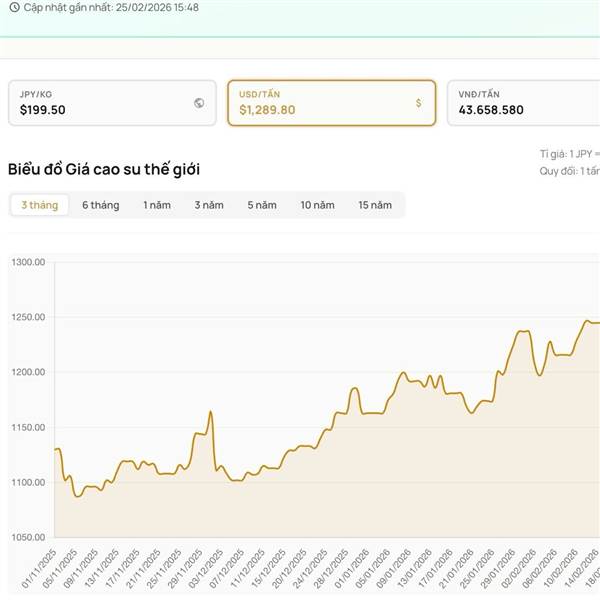Select the JPY/KG price card
The image size is (600, 600).
[112, 103]
